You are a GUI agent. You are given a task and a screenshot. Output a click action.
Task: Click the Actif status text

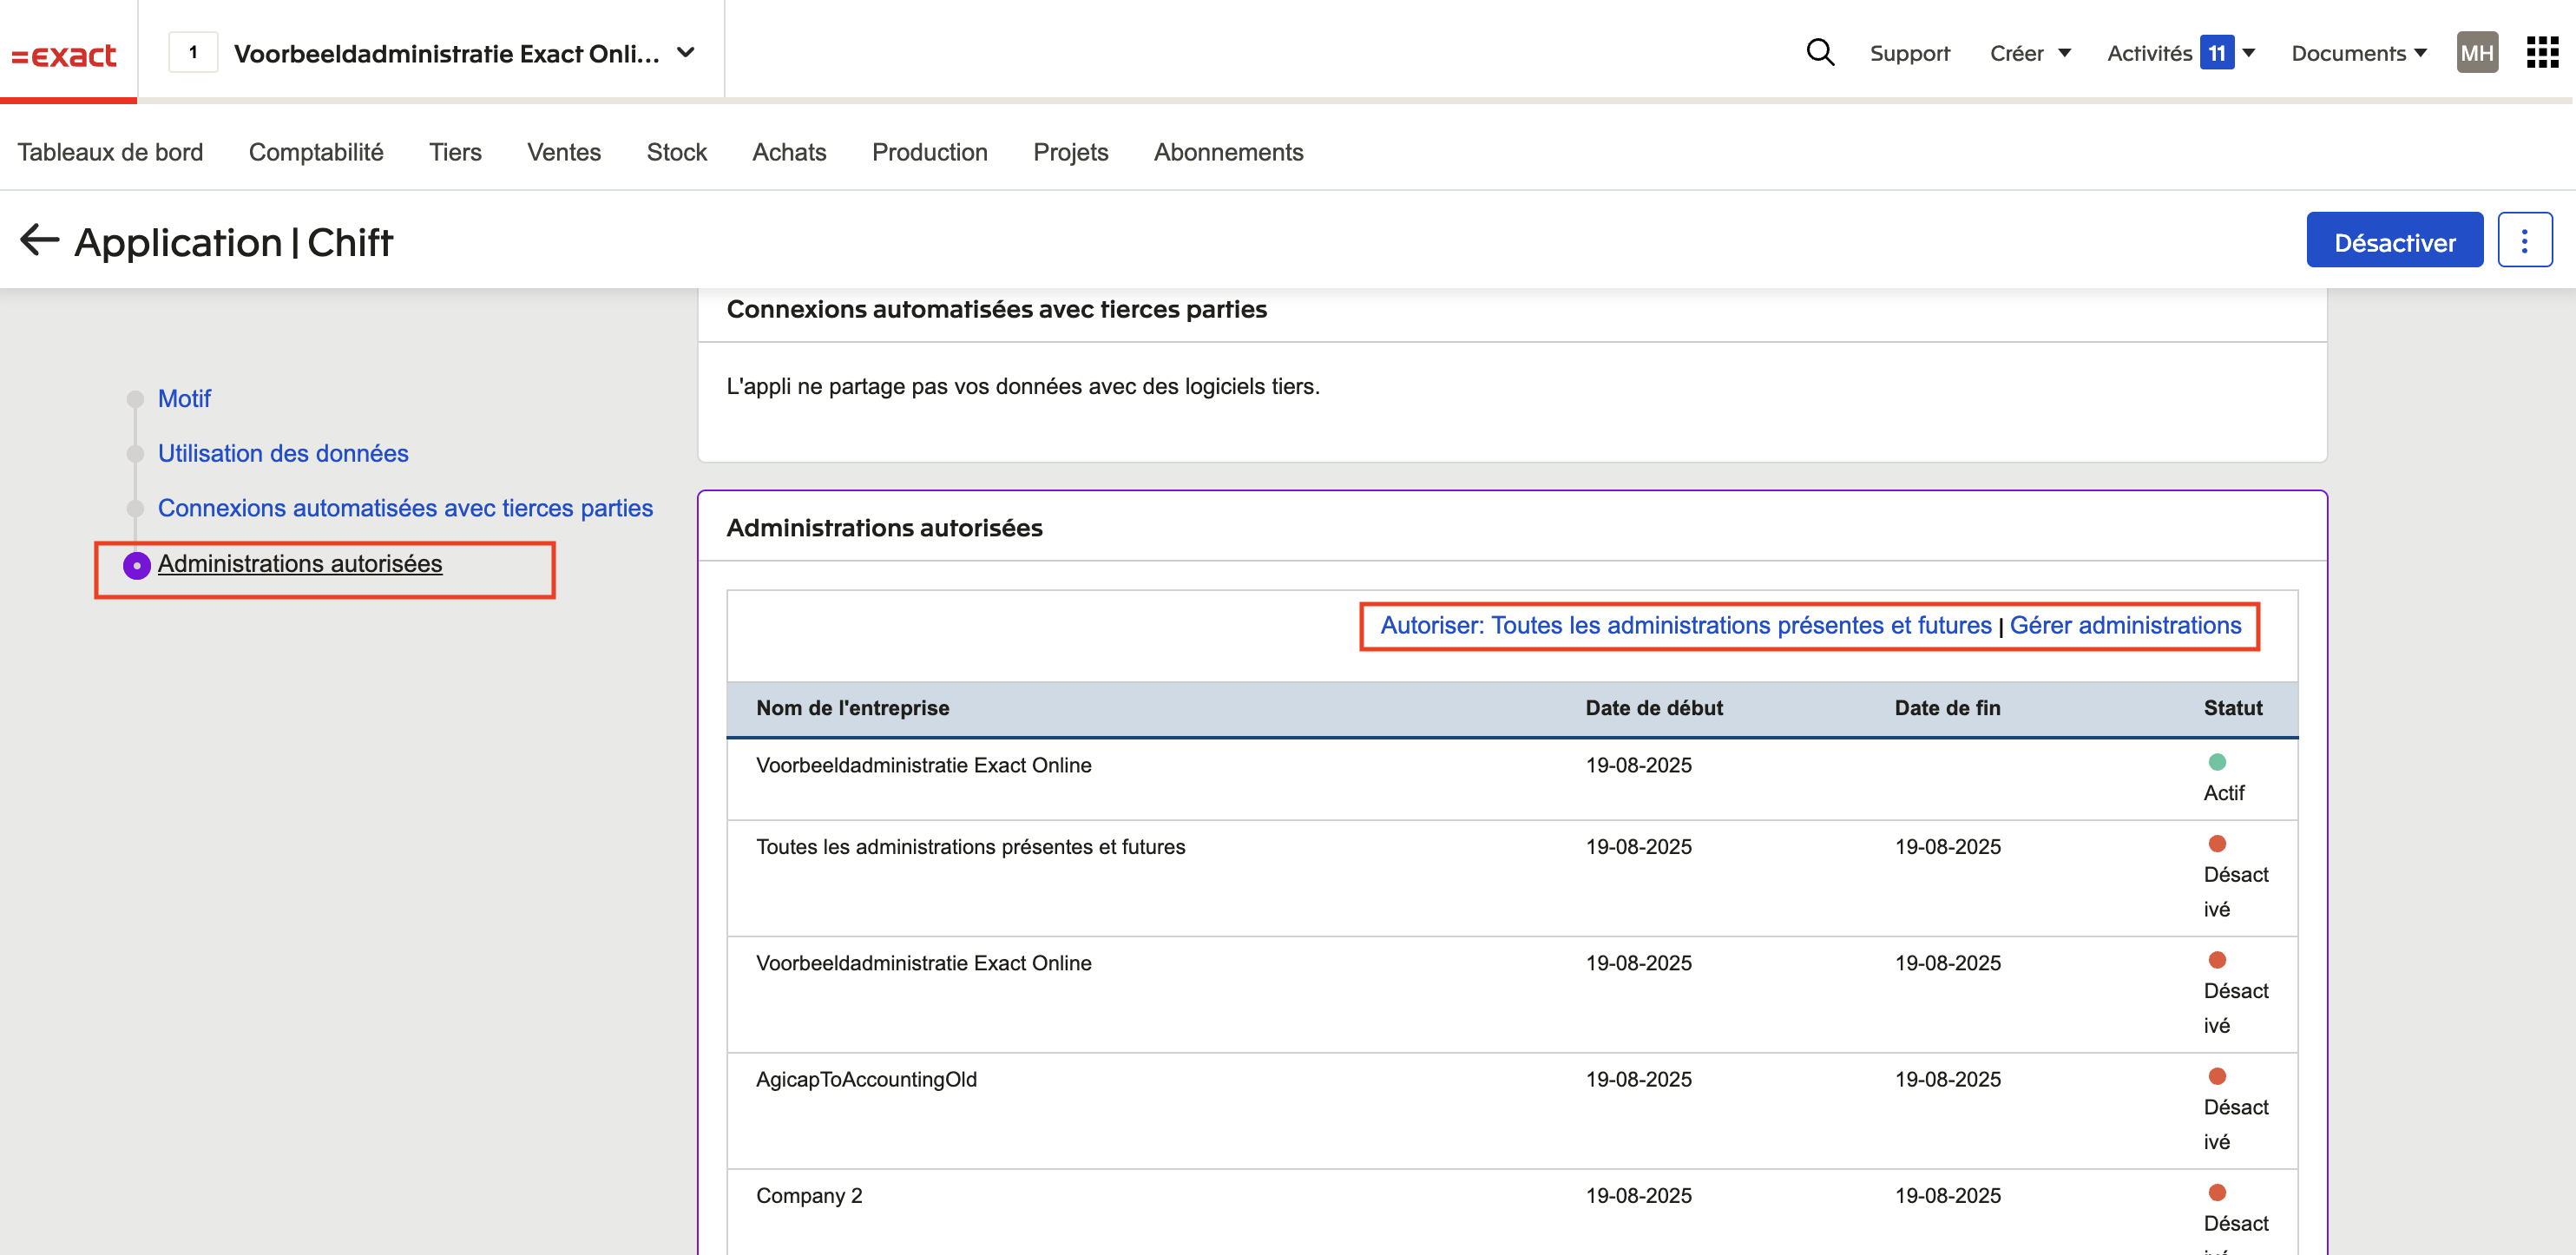tap(2224, 794)
